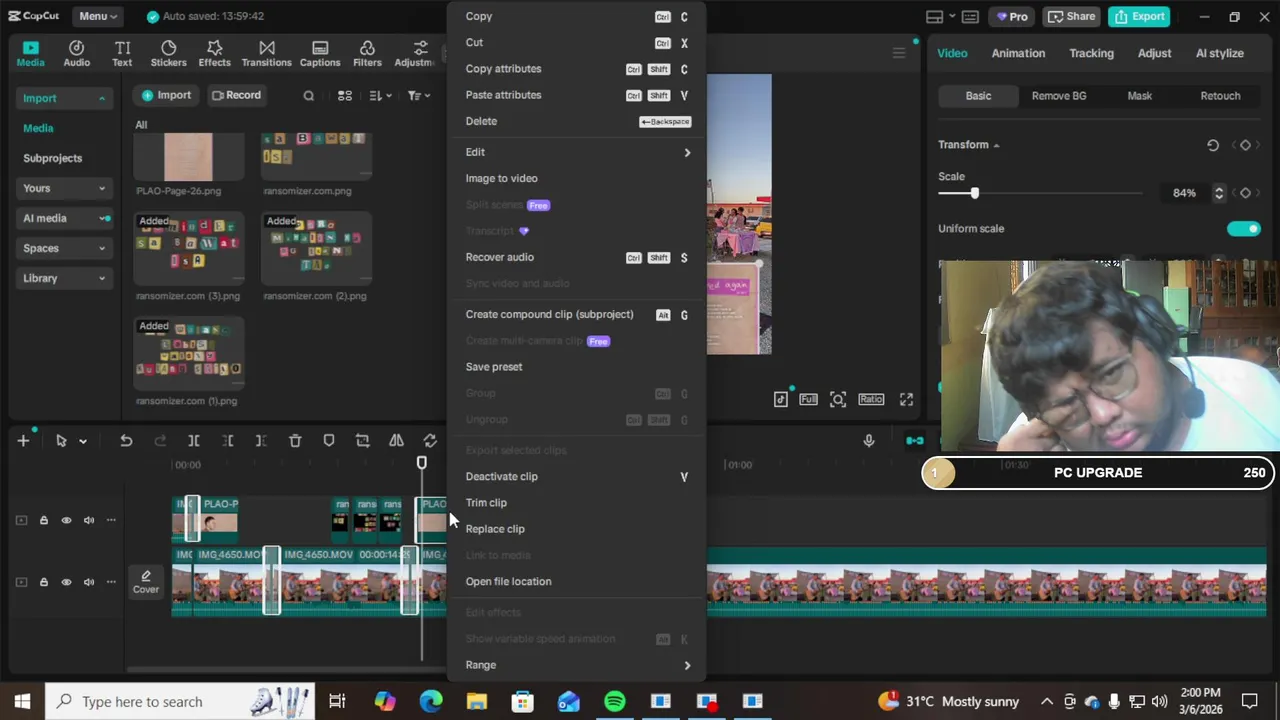Click the plus add-track icon
Viewport: 1280px width, 720px height.
[23, 441]
